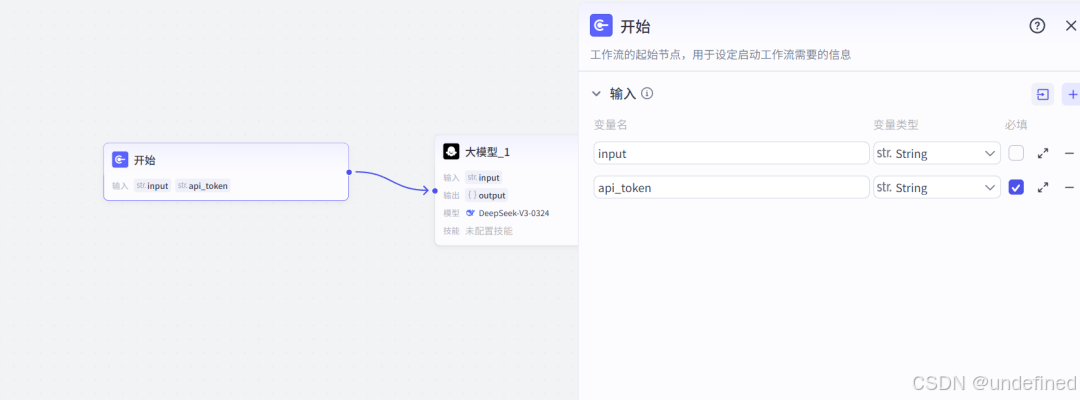
Task: Click the DeepSeek whale model icon
Action: pos(470,213)
